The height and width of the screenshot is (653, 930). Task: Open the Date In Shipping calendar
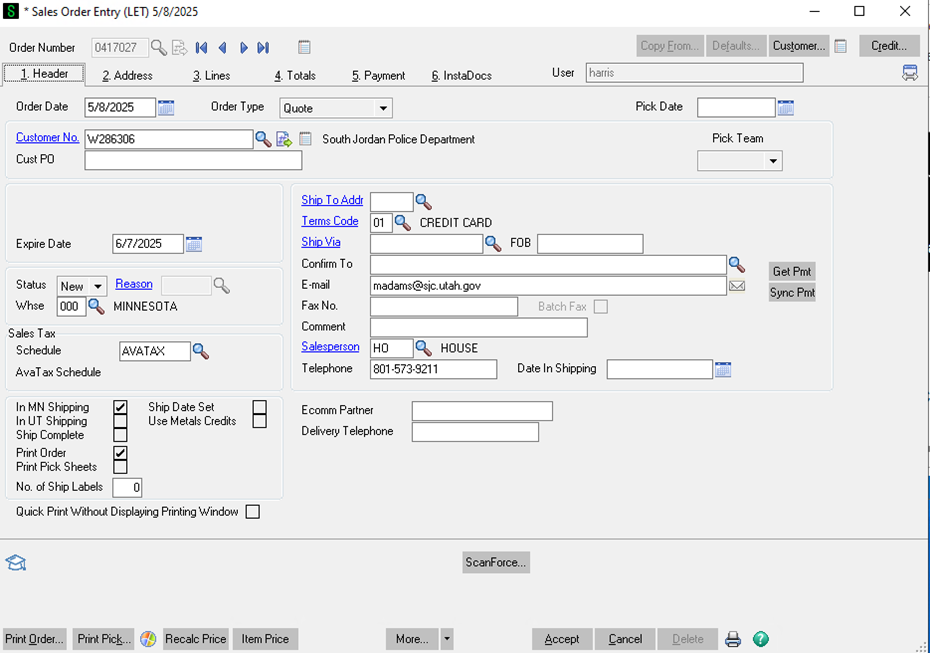pos(723,369)
